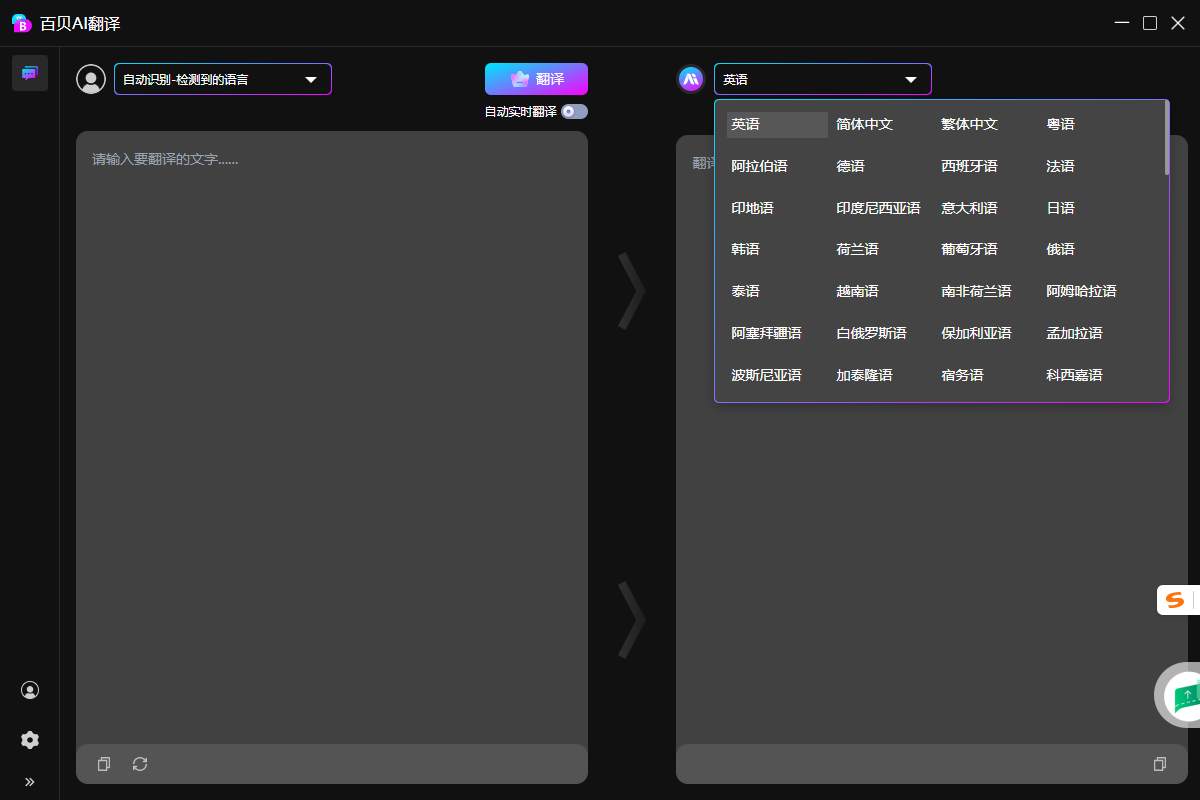Open the settings gear icon
Screen dimensions: 1200x800
point(30,740)
